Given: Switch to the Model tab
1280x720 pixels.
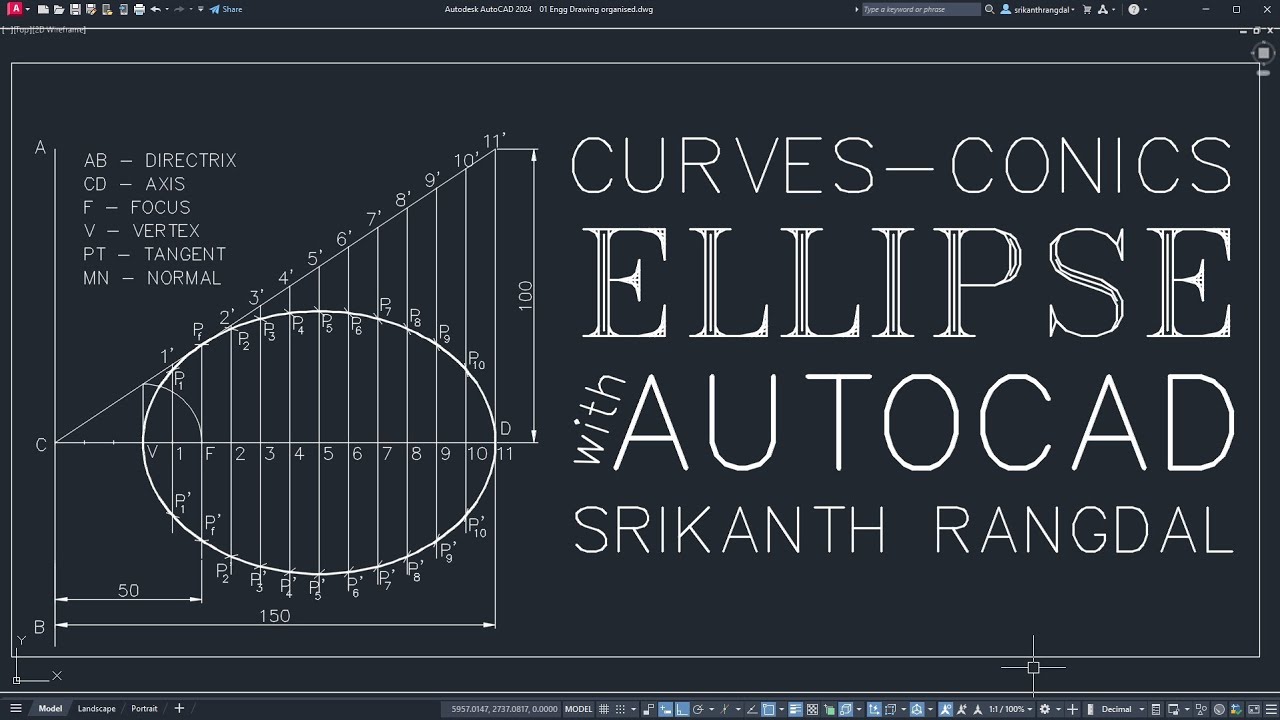Looking at the screenshot, I should (50, 708).
